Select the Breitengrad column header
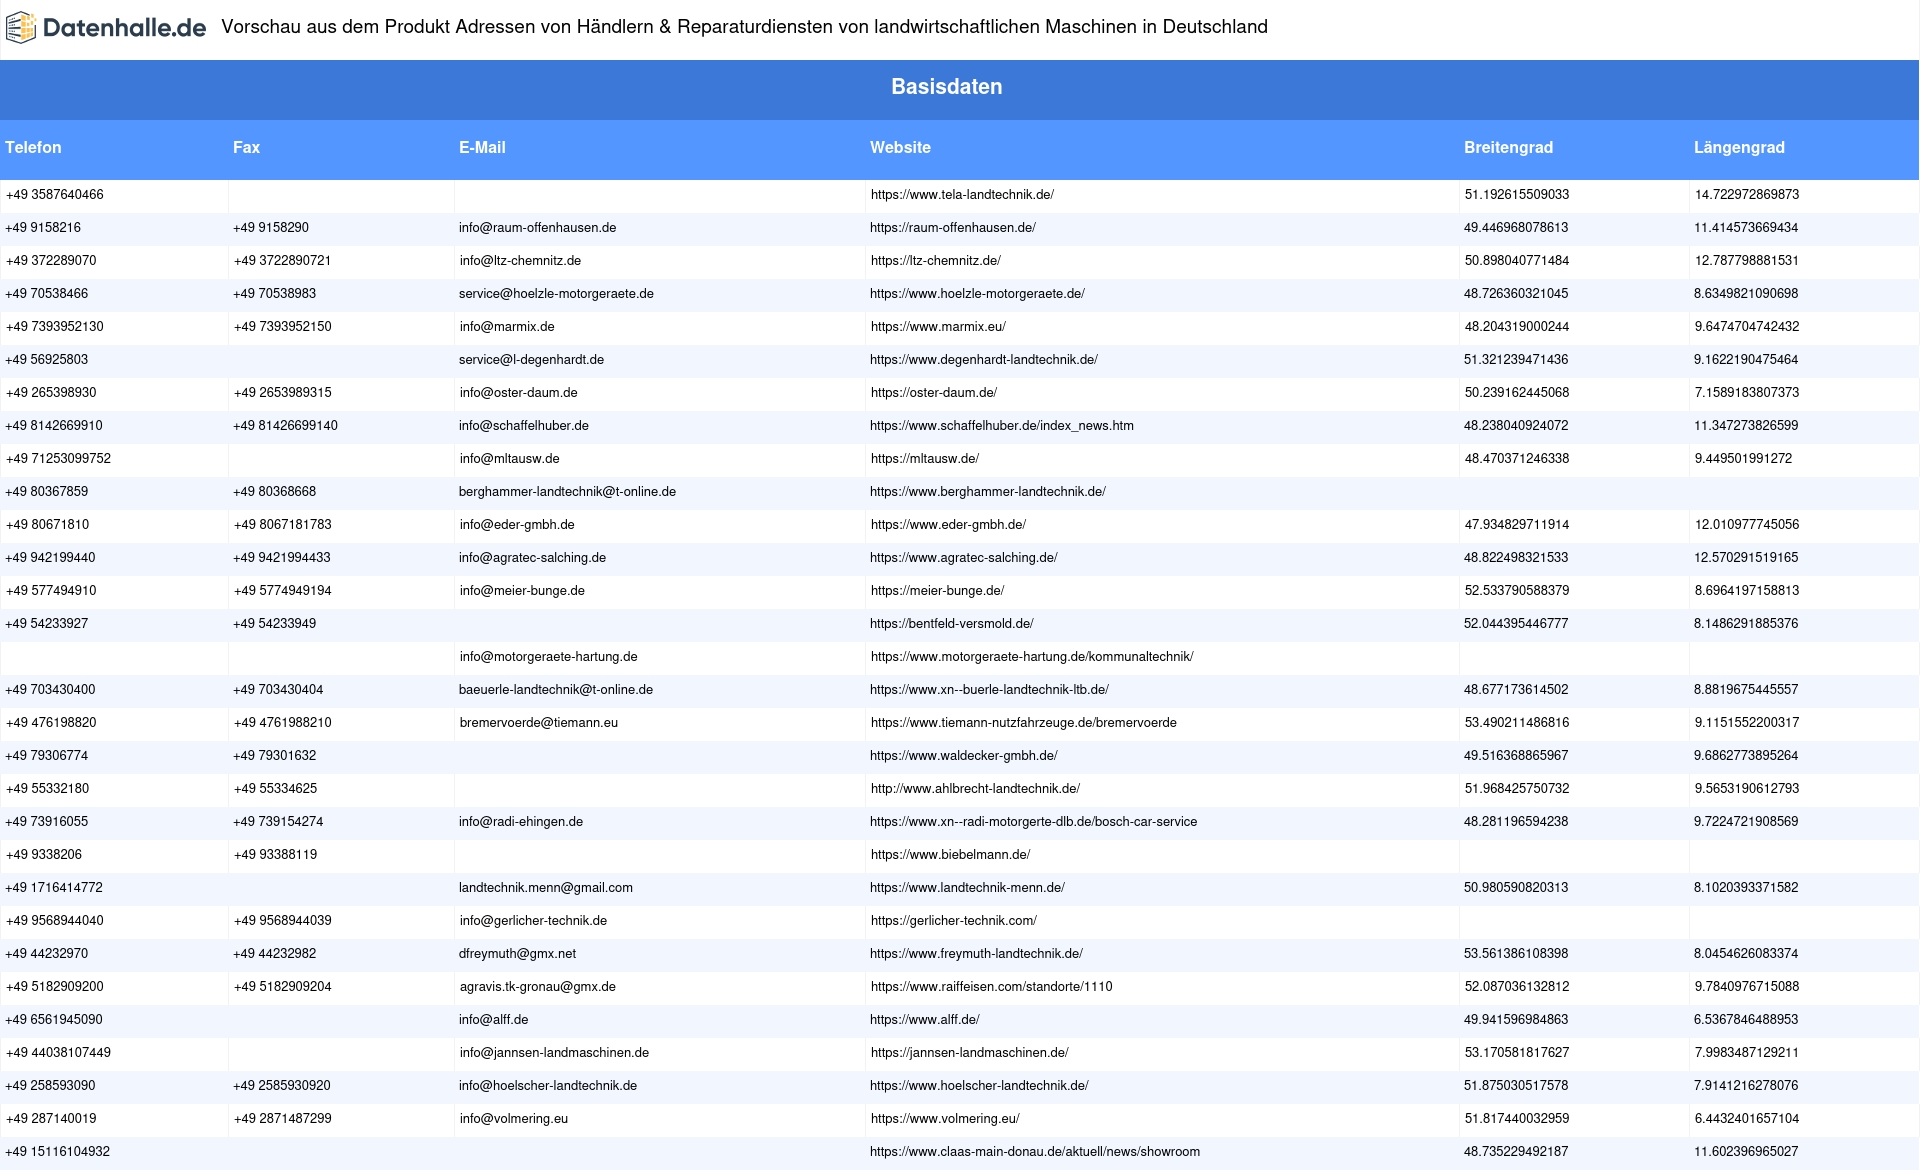This screenshot has width=1920, height=1170. [1508, 148]
